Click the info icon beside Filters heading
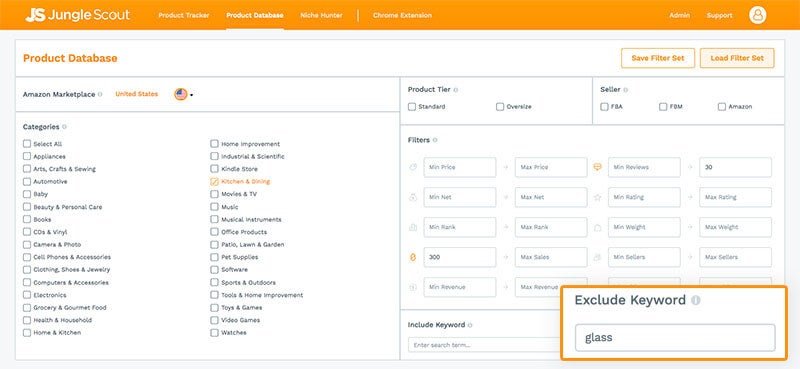This screenshot has height=369, width=800. (x=435, y=140)
